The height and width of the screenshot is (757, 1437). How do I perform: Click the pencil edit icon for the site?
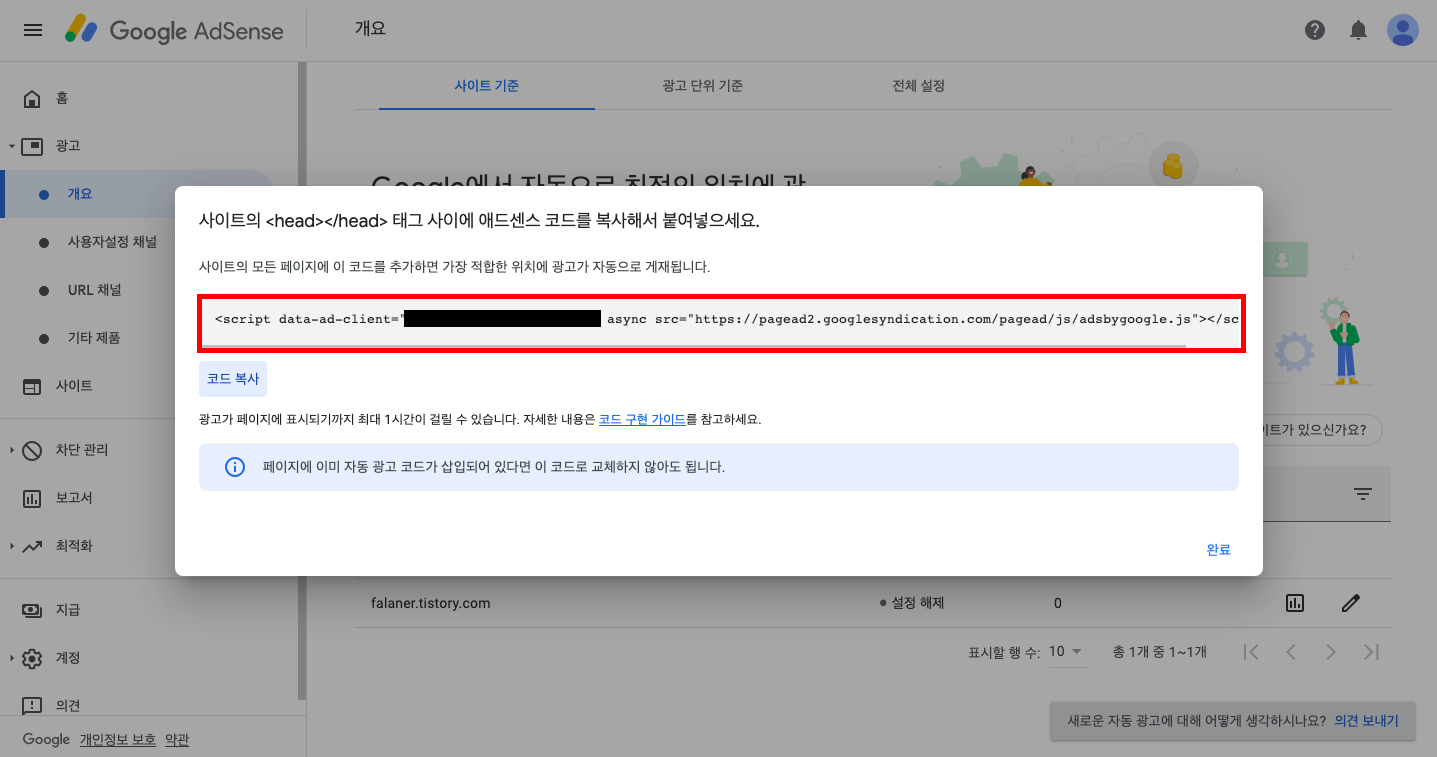pyautogui.click(x=1351, y=603)
